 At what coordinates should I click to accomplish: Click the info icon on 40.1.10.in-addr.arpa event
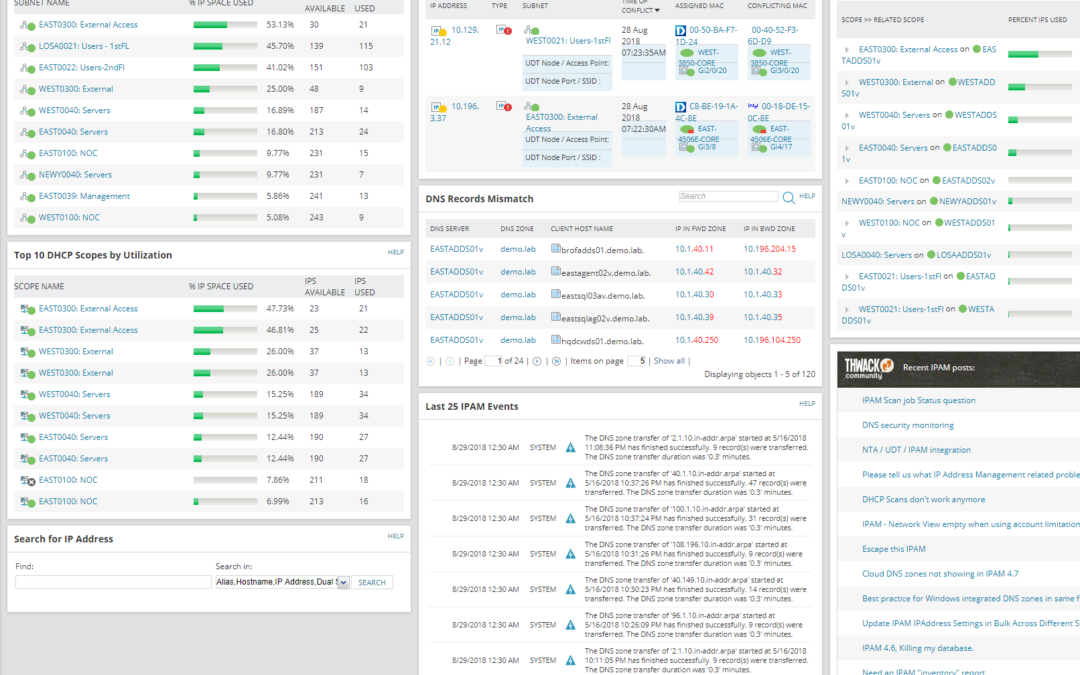coord(570,484)
